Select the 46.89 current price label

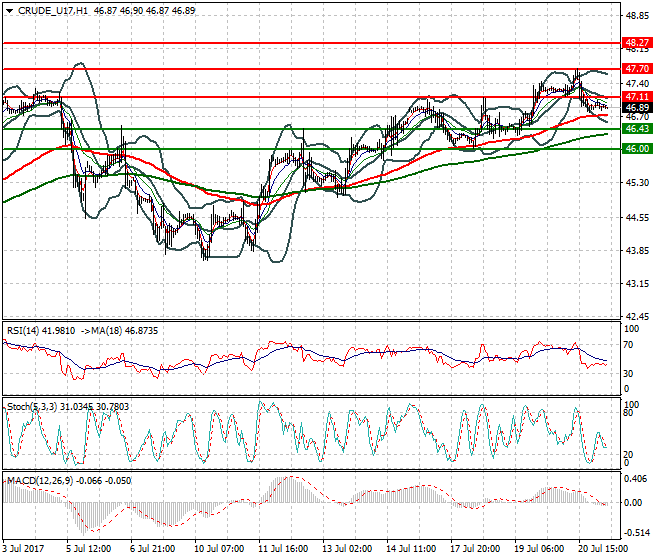637,108
